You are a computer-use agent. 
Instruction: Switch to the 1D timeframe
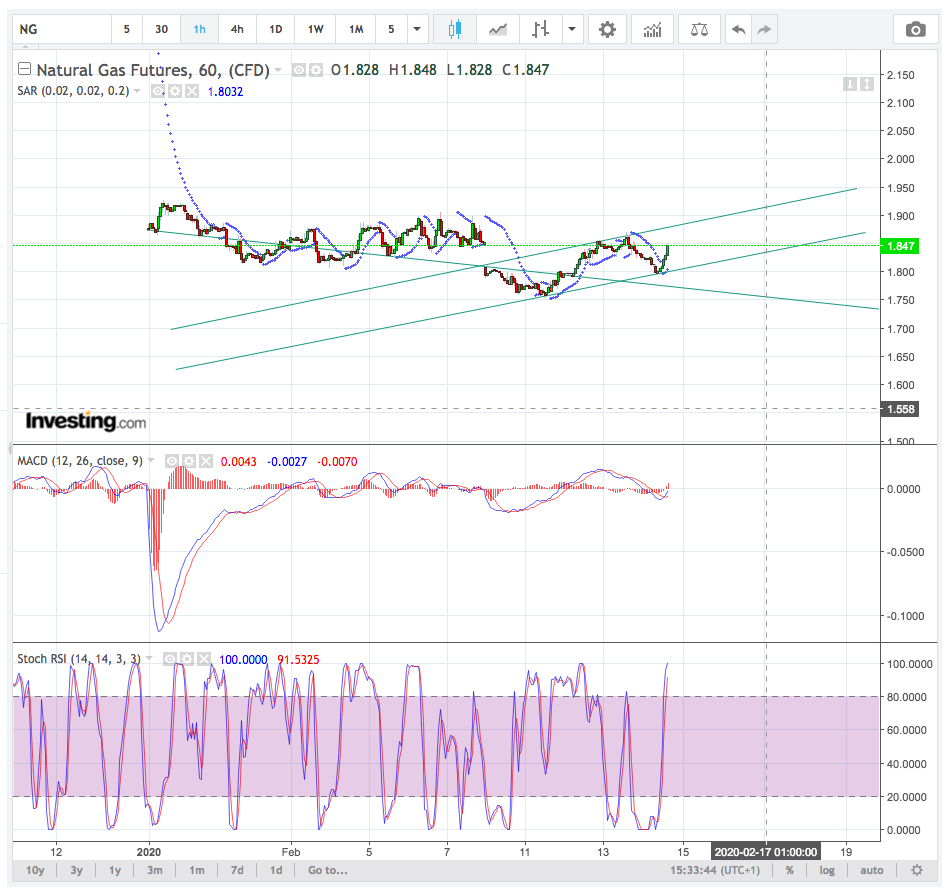coord(275,29)
